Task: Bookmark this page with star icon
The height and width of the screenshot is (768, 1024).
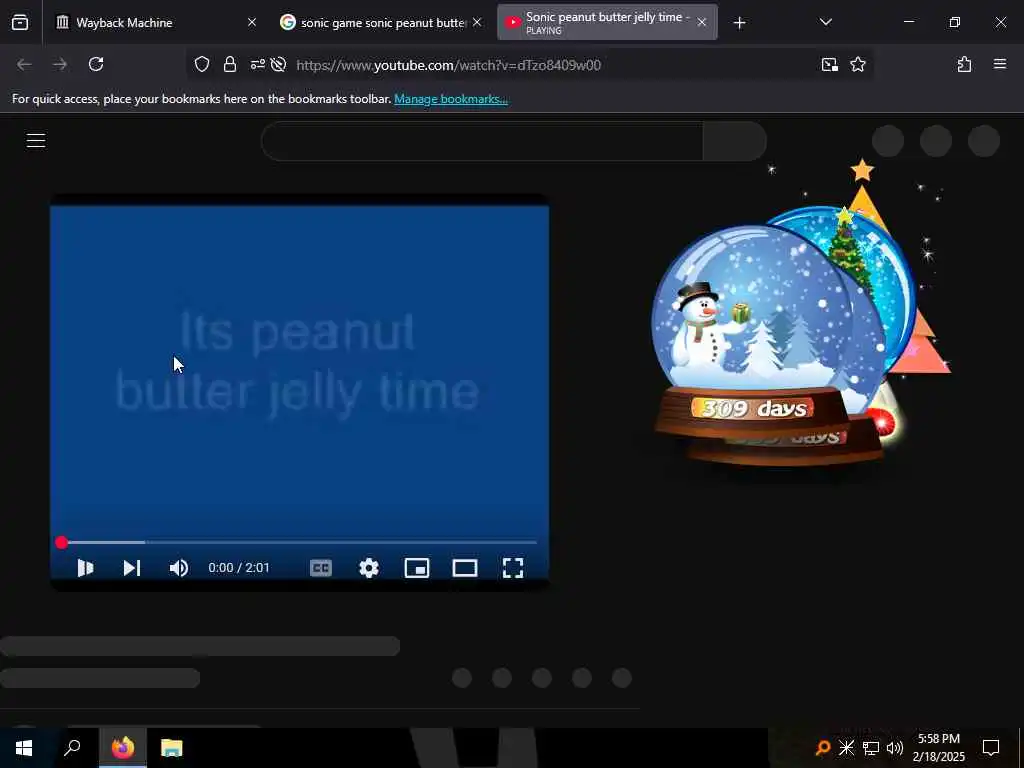Action: [858, 64]
